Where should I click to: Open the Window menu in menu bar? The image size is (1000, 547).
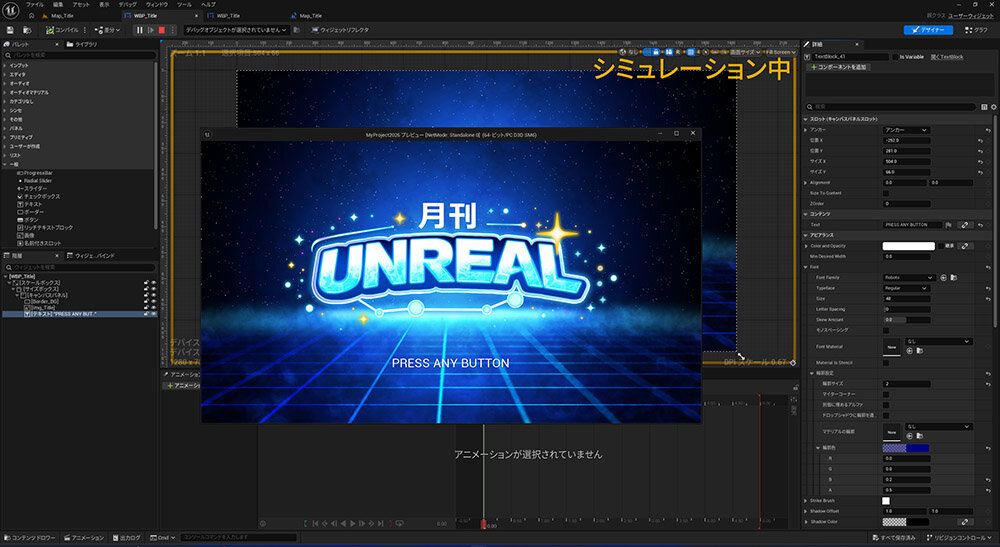pos(156,5)
